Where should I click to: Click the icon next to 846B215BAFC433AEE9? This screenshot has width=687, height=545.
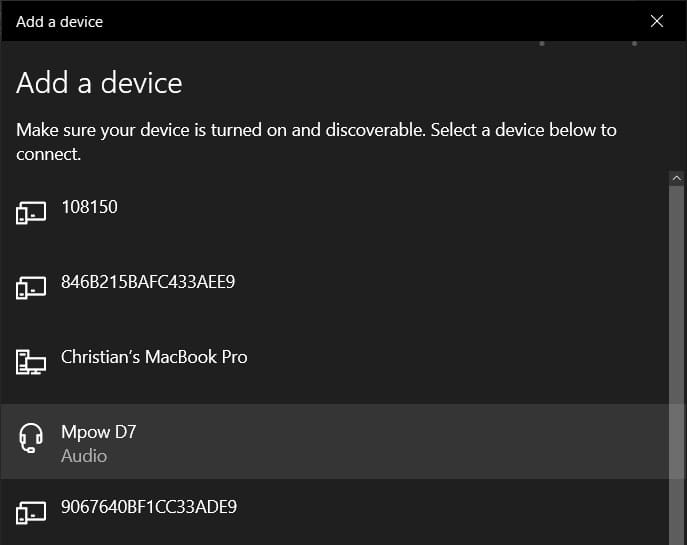[31, 288]
